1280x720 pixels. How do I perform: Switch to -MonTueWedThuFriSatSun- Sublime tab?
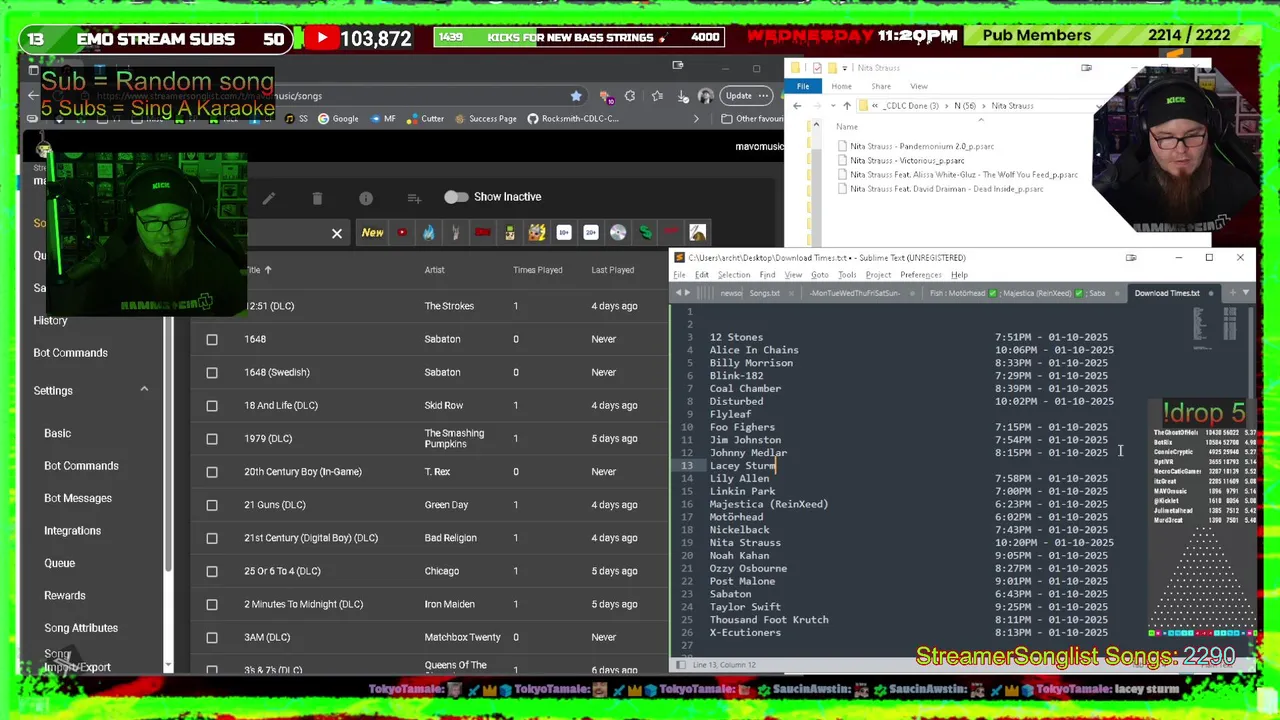855,293
